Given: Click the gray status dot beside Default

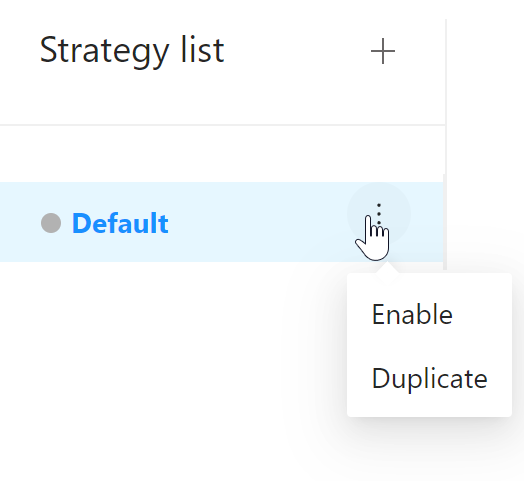Looking at the screenshot, I should [x=51, y=223].
